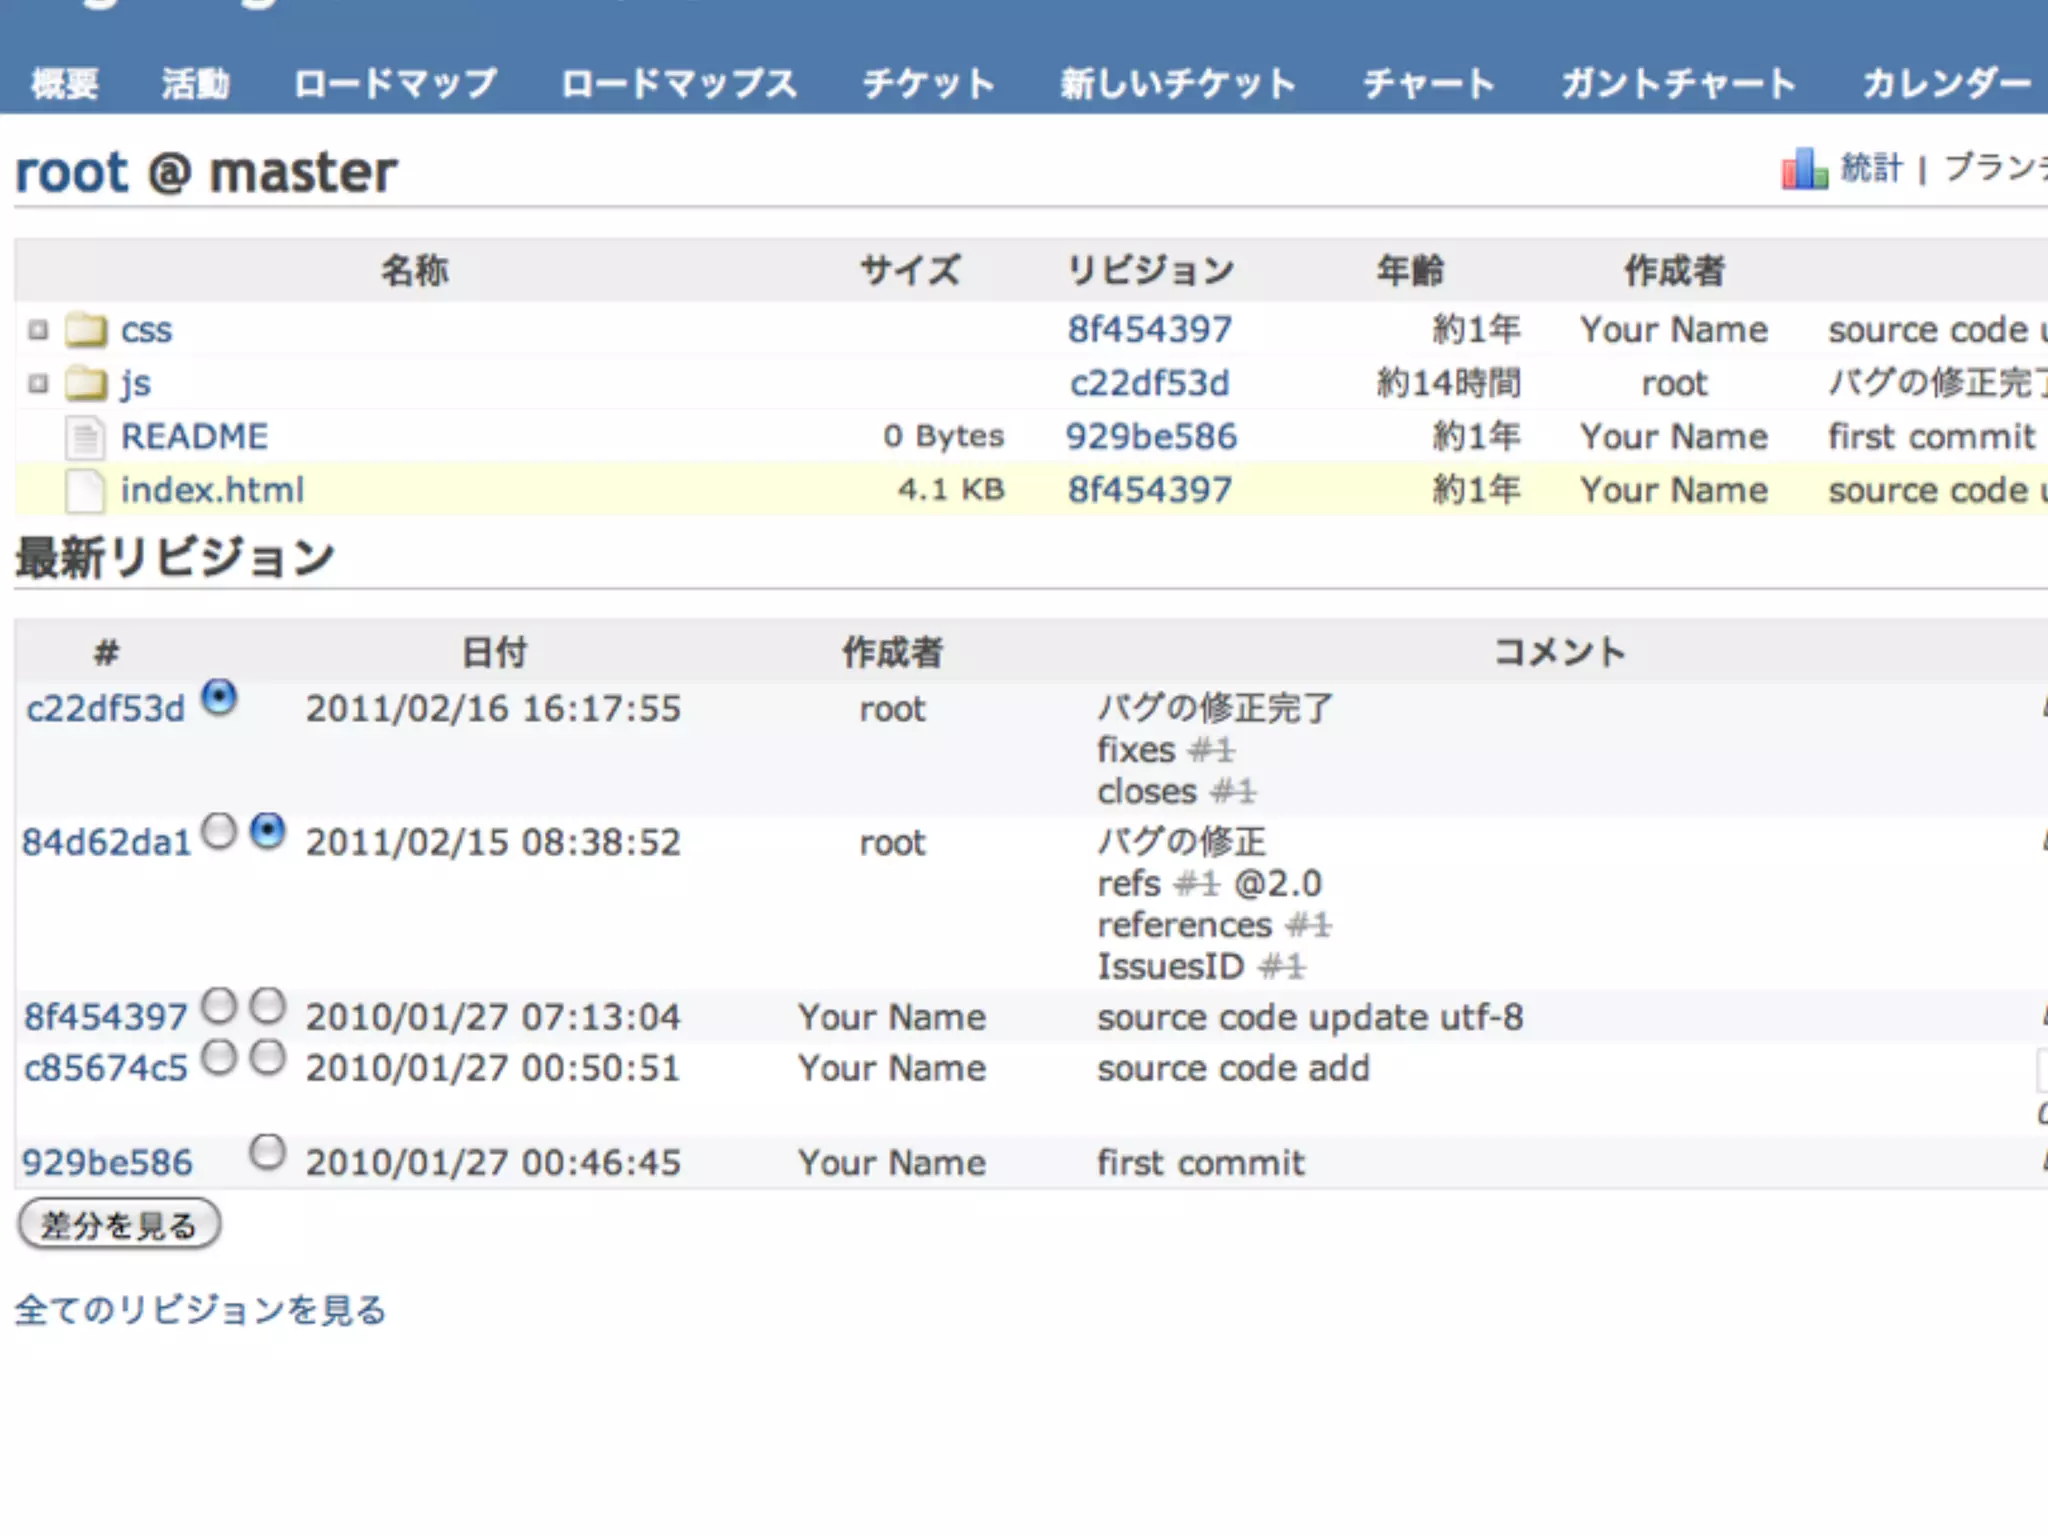Viewport: 2048px width, 1536px height.
Task: Click the css folder icon
Action: [86, 329]
